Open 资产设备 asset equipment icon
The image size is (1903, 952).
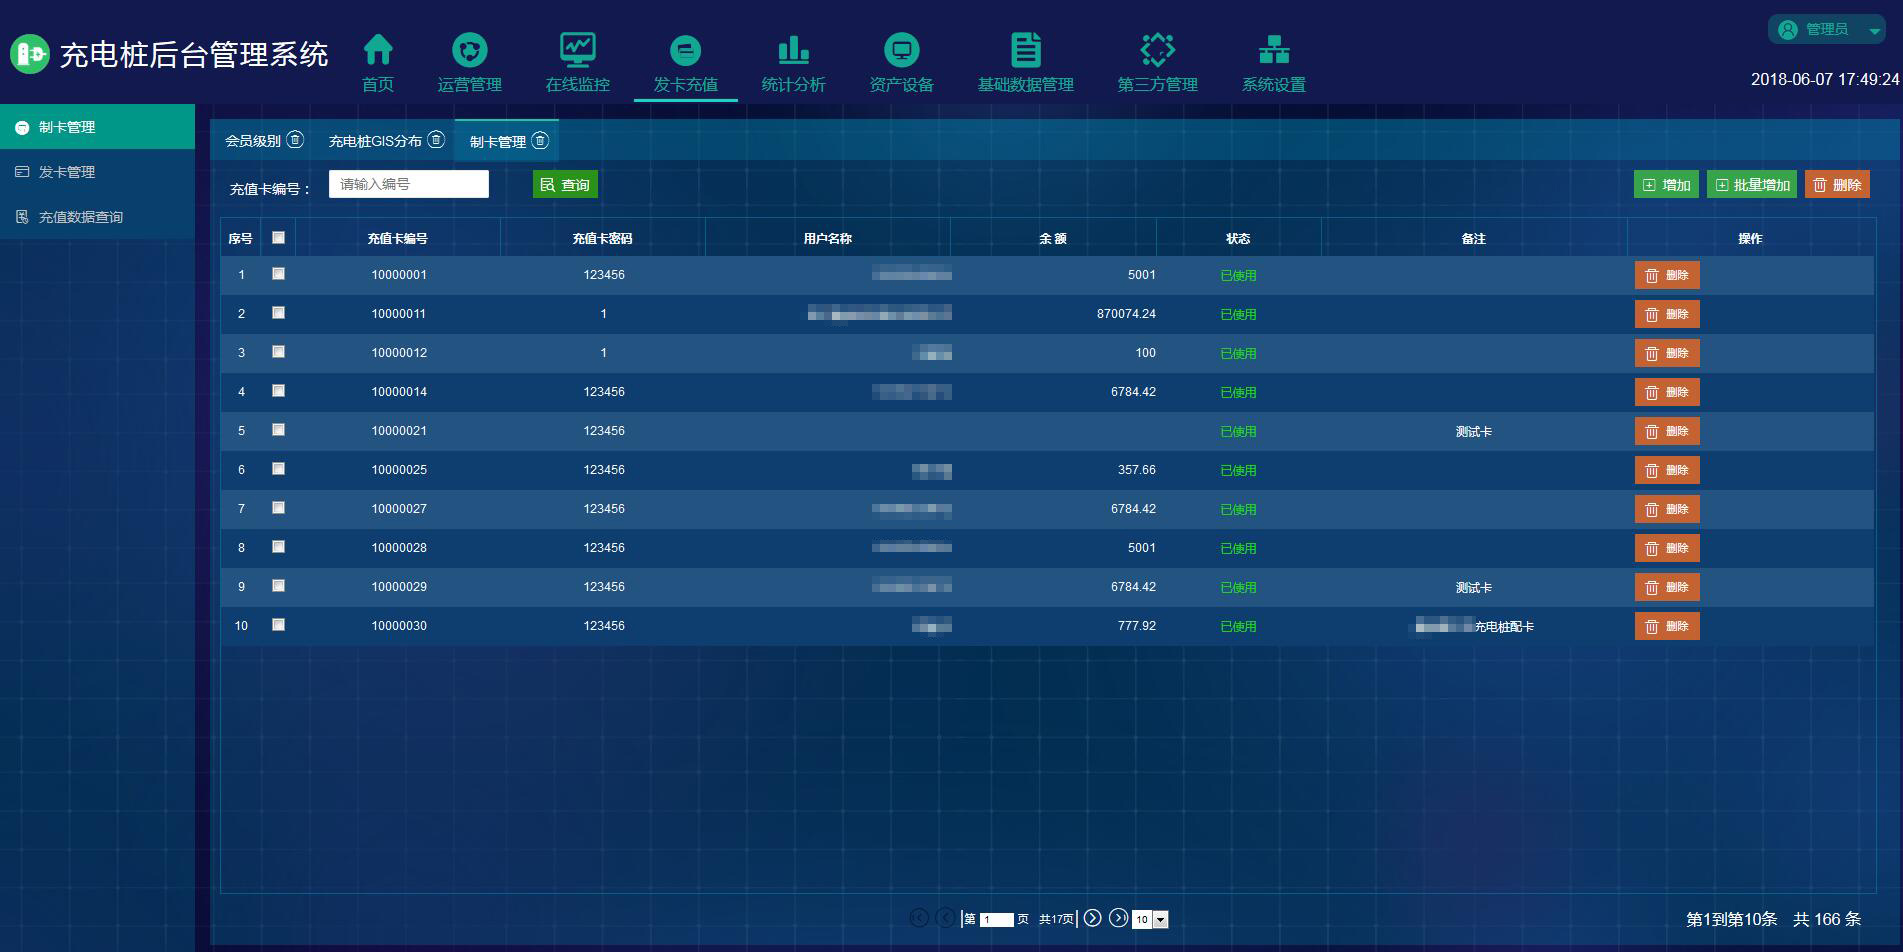(x=901, y=50)
